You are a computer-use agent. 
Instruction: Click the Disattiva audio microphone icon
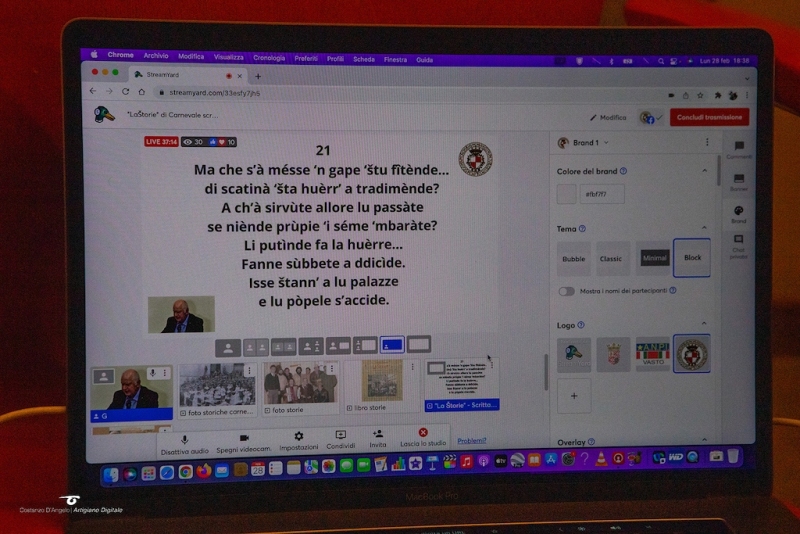click(185, 439)
